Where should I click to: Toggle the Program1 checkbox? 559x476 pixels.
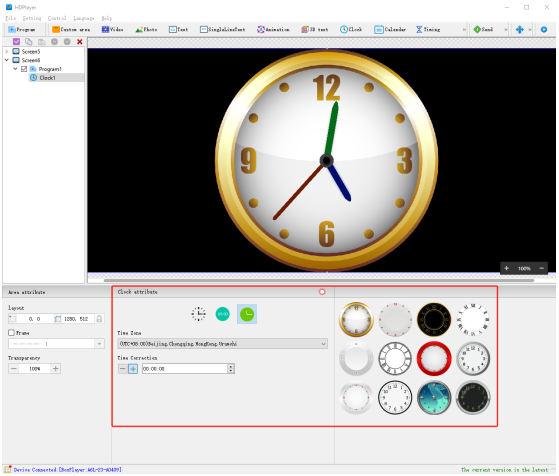point(24,69)
